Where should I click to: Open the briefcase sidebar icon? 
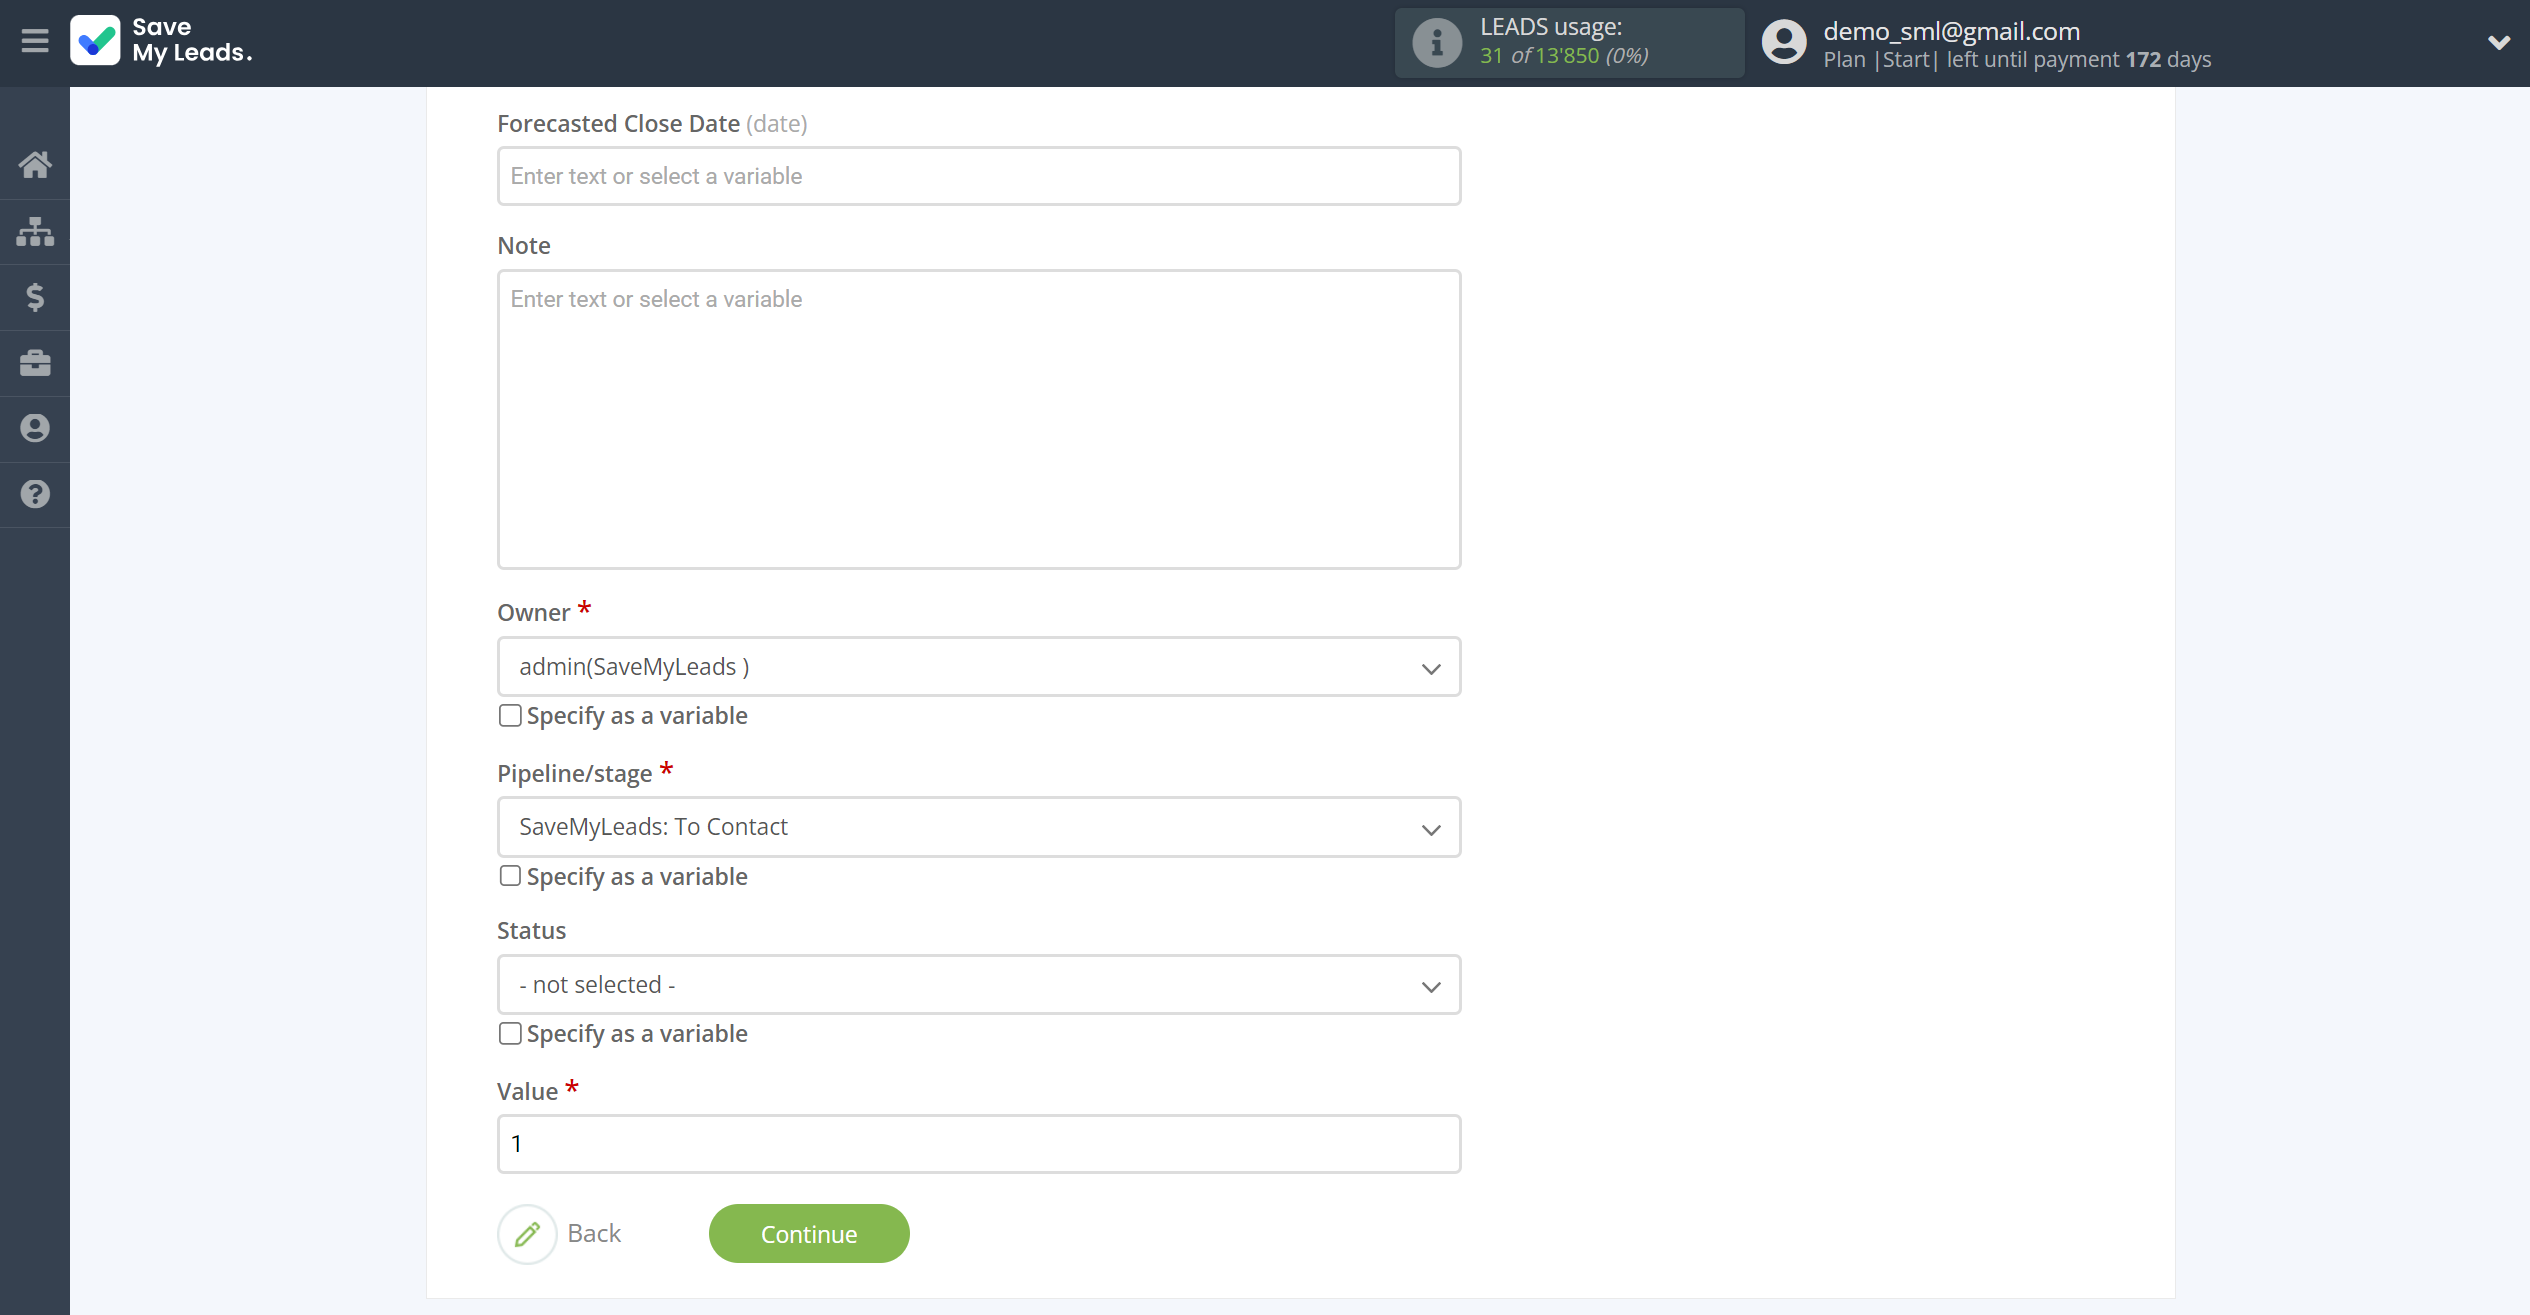[35, 363]
